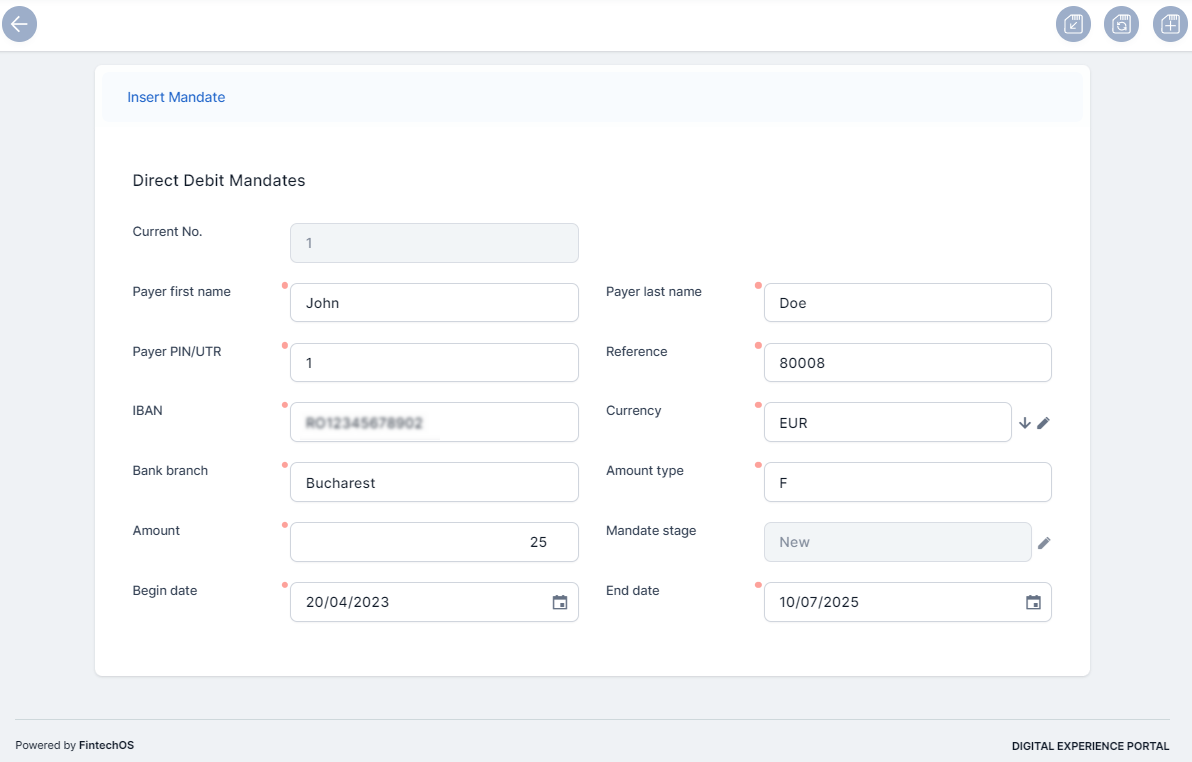This screenshot has height=762, width=1192.
Task: Click the Amount field showing 25
Action: click(x=434, y=542)
